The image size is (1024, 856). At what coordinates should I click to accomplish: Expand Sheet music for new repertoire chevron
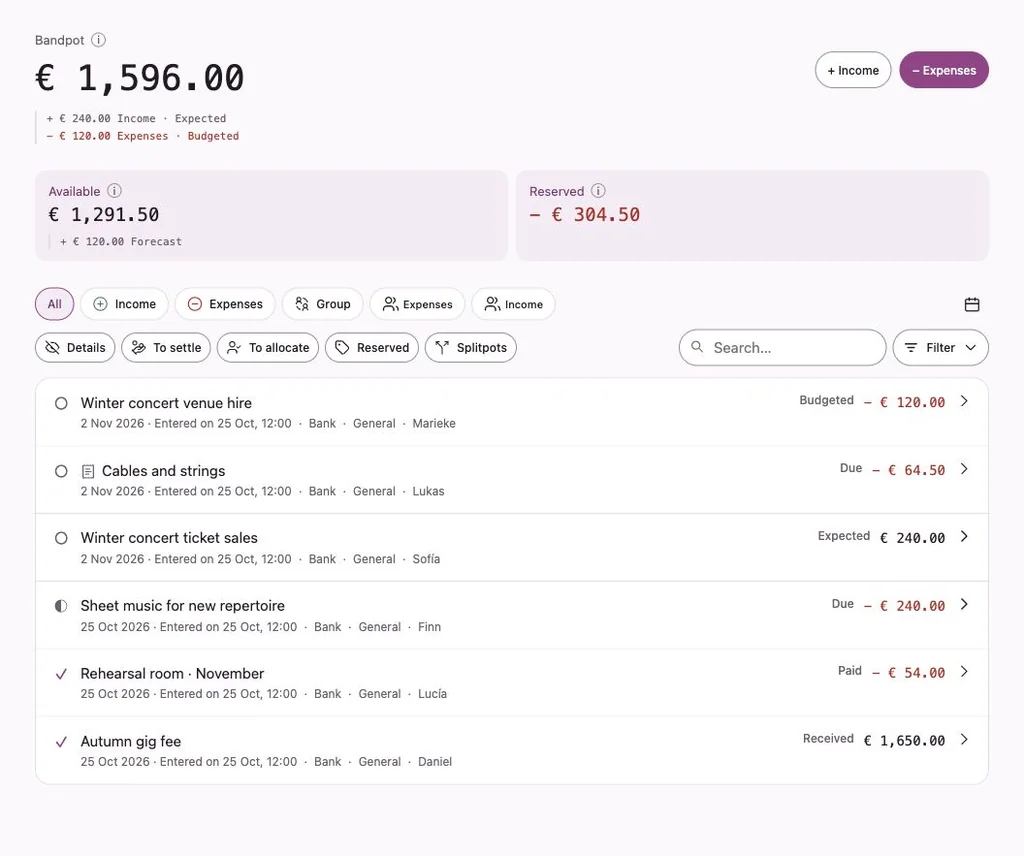964,605
